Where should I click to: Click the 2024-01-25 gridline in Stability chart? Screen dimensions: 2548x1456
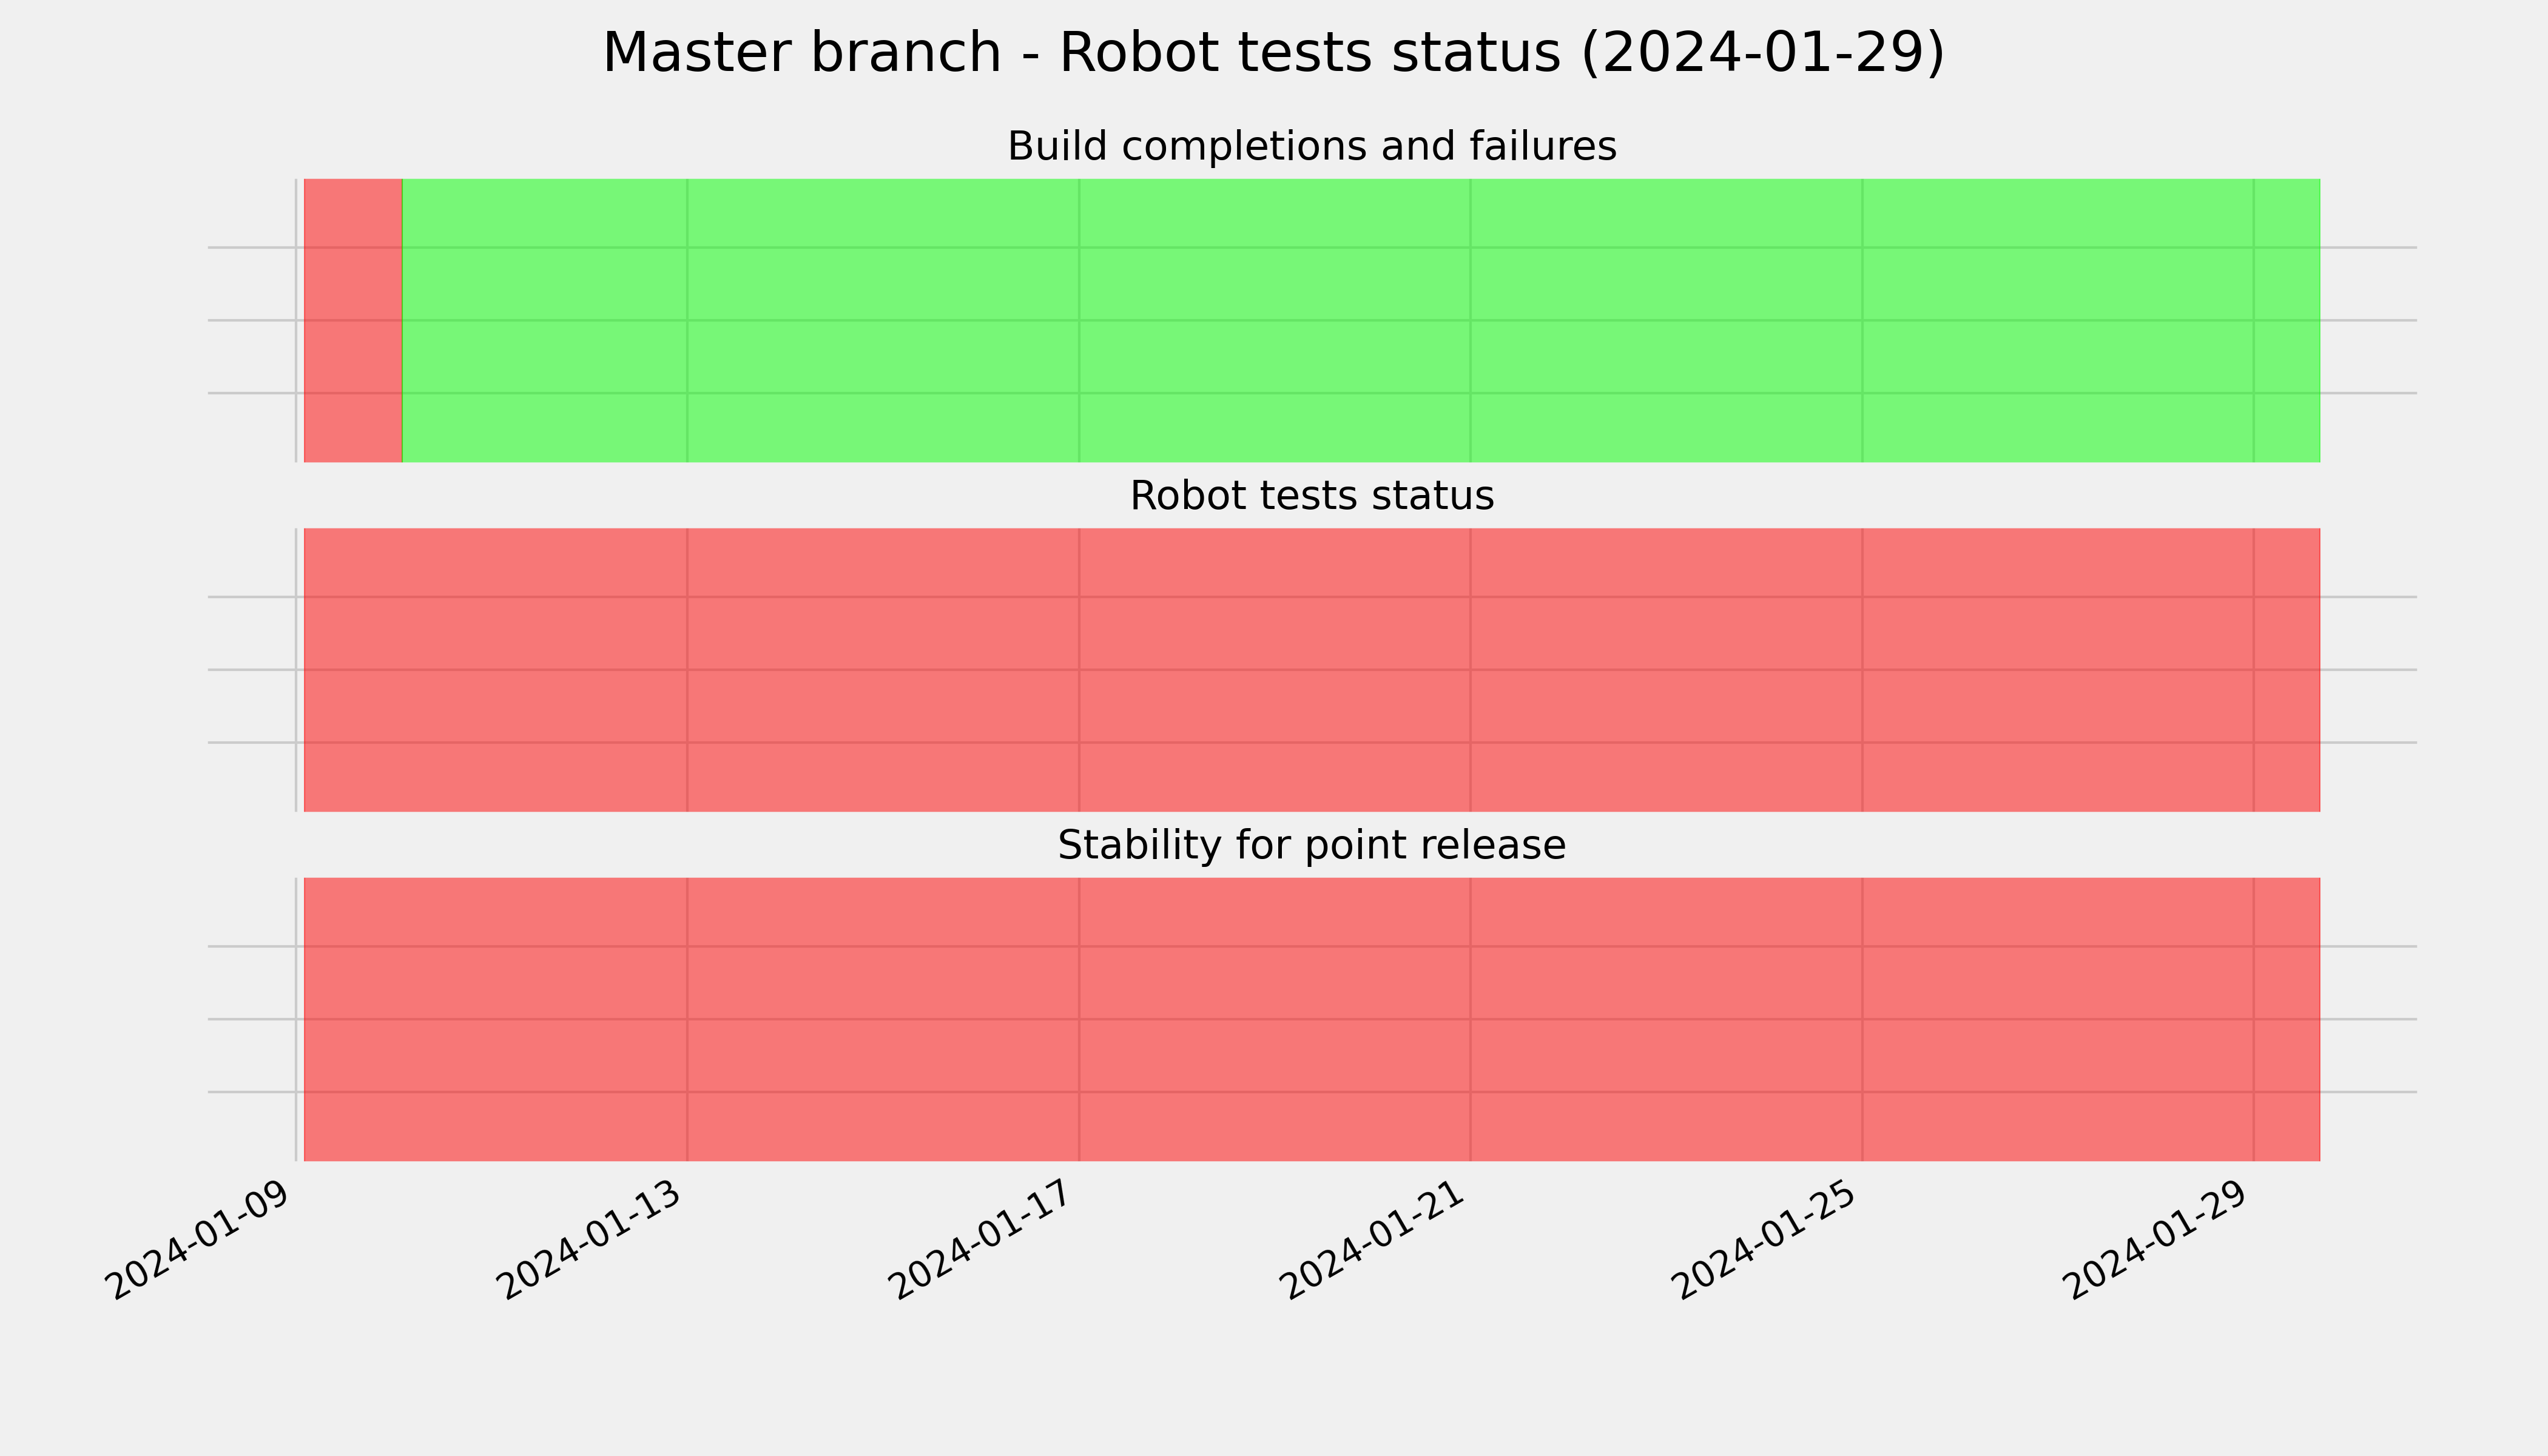click(x=1862, y=1019)
